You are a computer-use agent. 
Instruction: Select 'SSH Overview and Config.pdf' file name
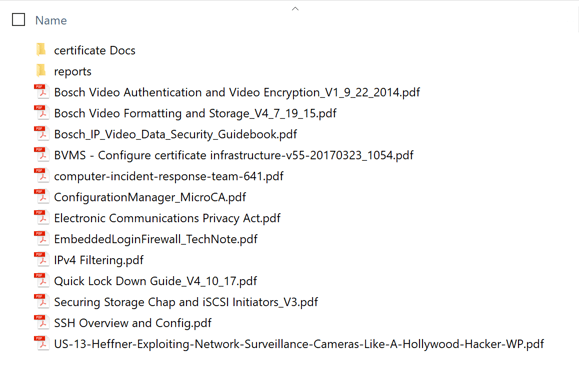pyautogui.click(x=133, y=324)
